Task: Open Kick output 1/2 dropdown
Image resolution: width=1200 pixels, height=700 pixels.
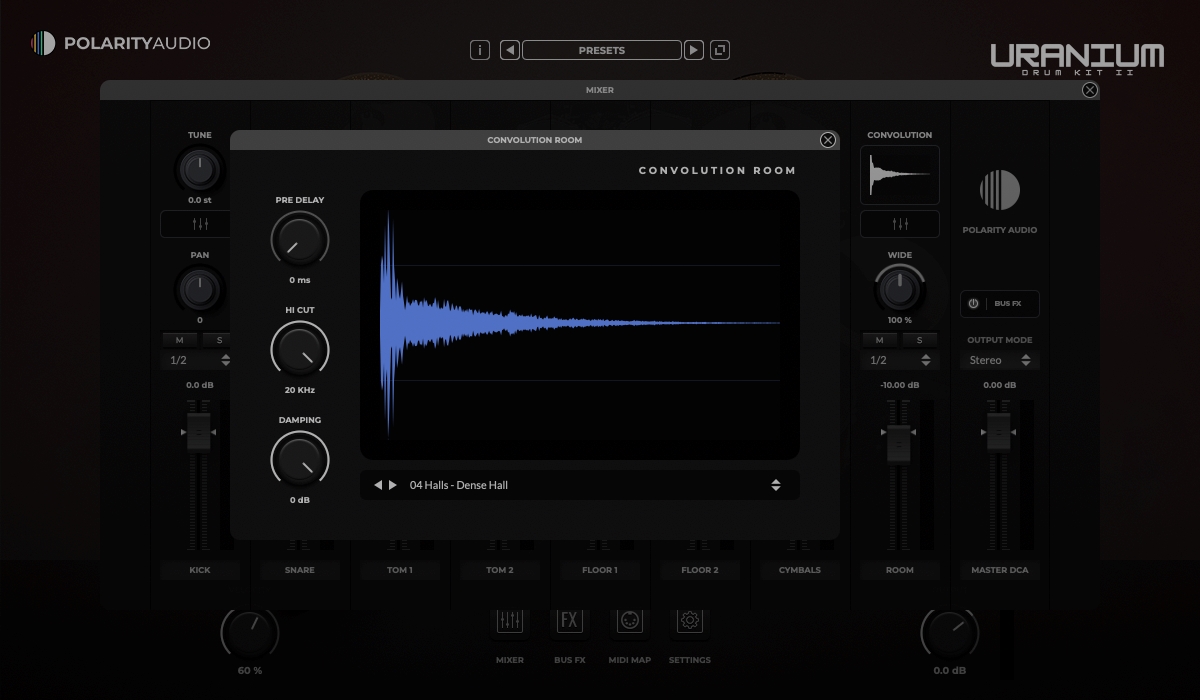Action: coord(200,360)
